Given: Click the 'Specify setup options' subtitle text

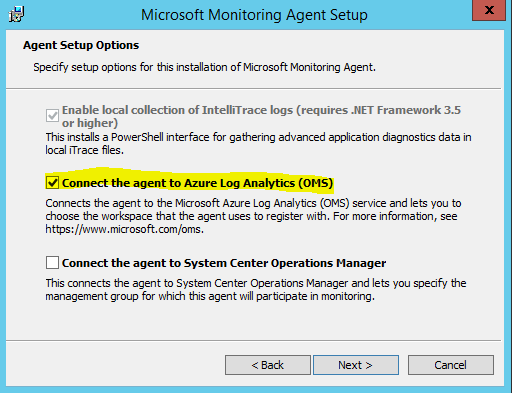Looking at the screenshot, I should 204,67.
